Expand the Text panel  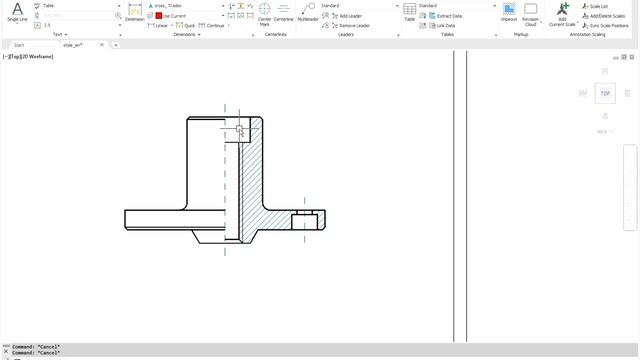(60, 35)
